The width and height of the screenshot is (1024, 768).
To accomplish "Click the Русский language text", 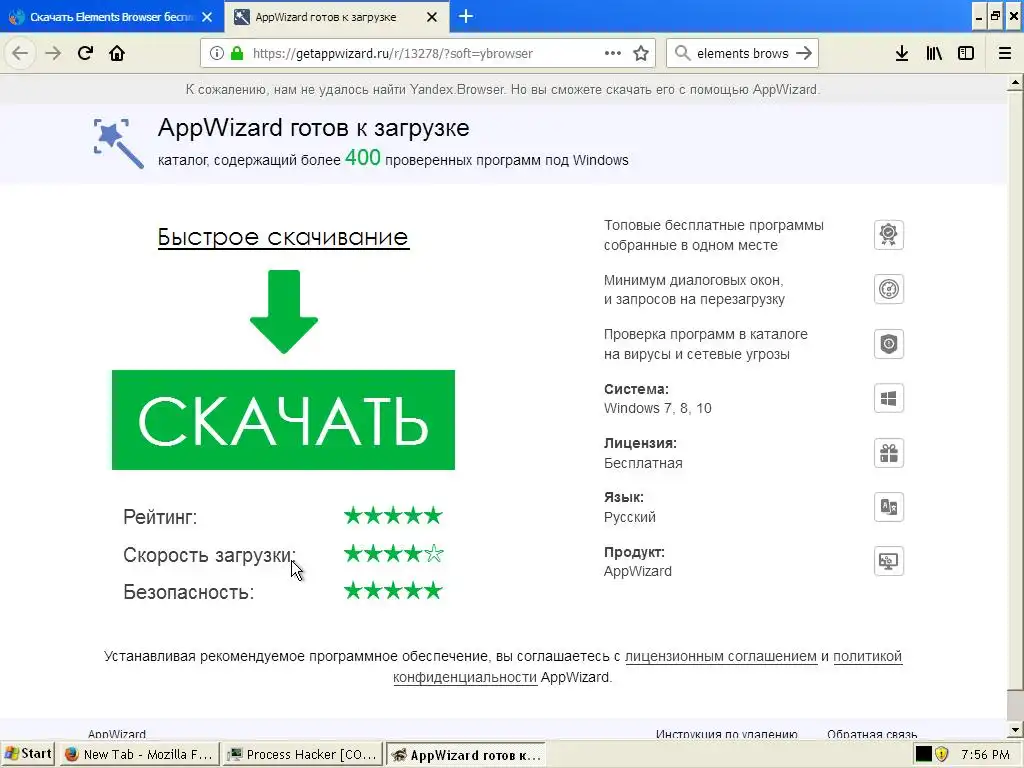I will (630, 517).
